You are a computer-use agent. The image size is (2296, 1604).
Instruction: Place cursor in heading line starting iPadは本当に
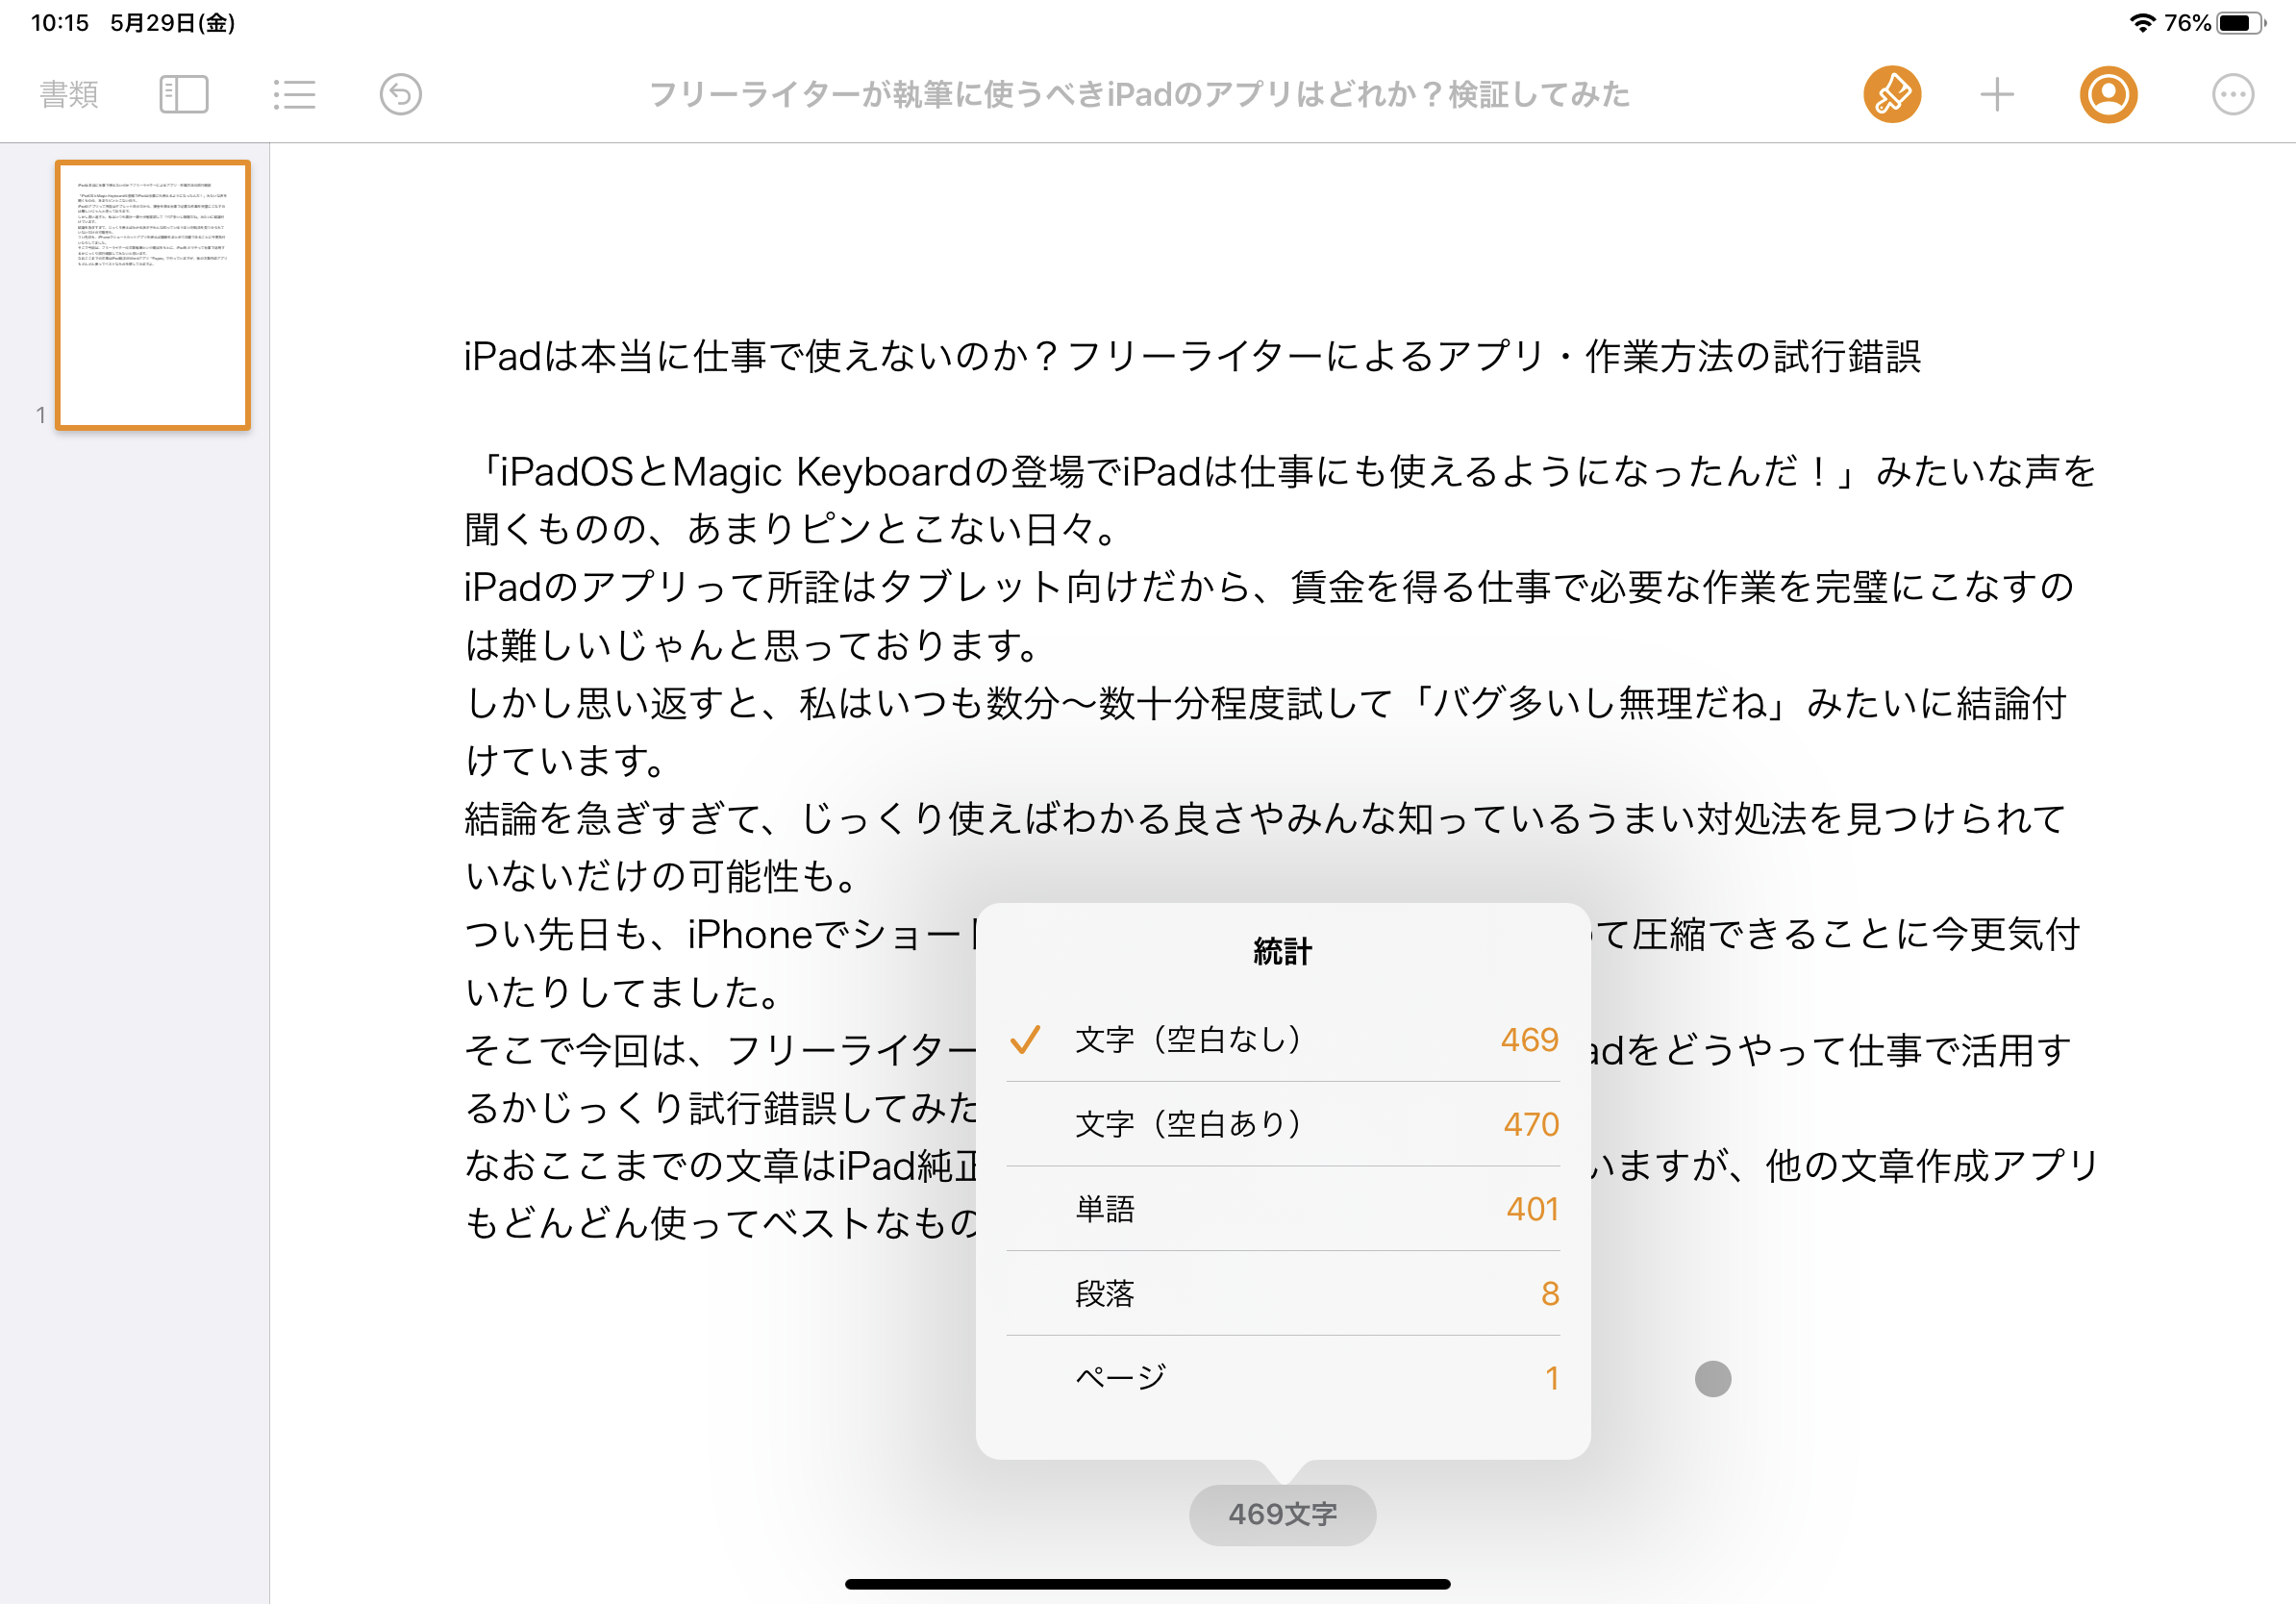(1192, 356)
